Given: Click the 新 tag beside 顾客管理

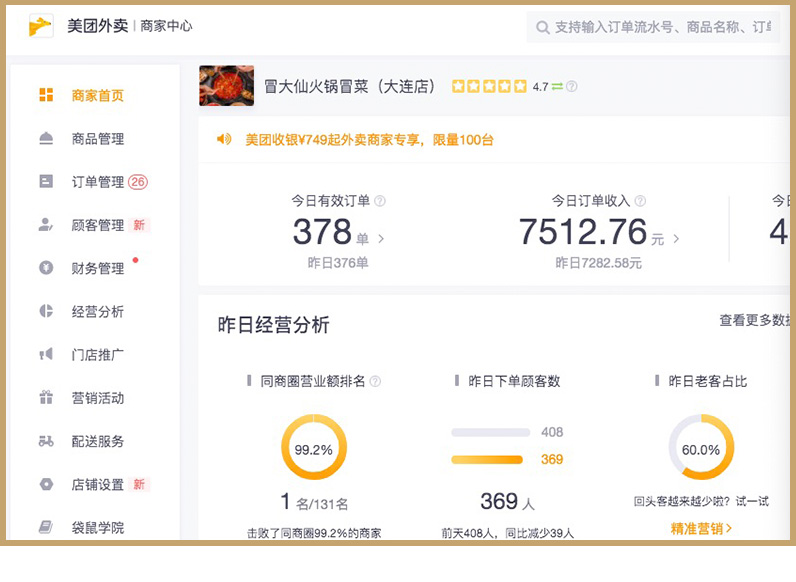Looking at the screenshot, I should coord(139,225).
